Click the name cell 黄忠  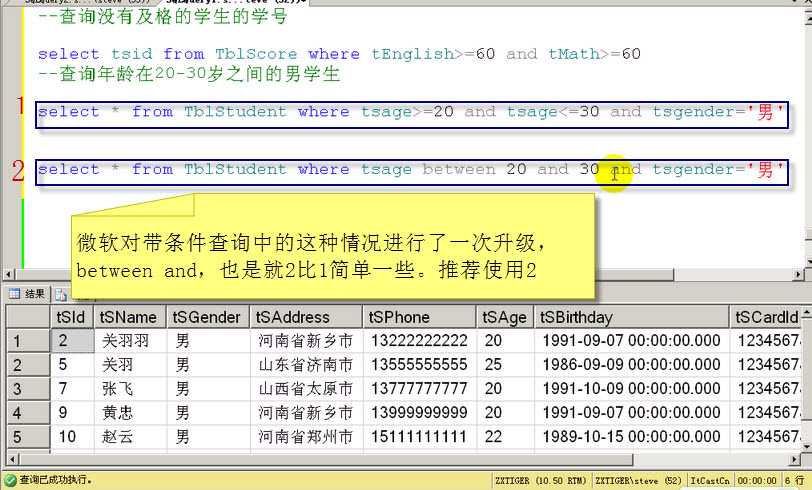click(130, 413)
